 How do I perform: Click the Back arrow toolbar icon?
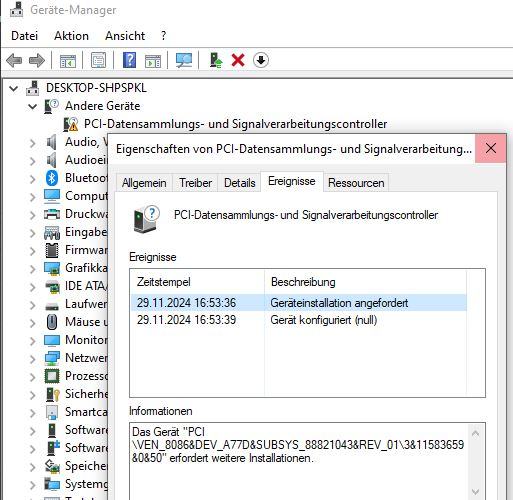click(x=14, y=60)
